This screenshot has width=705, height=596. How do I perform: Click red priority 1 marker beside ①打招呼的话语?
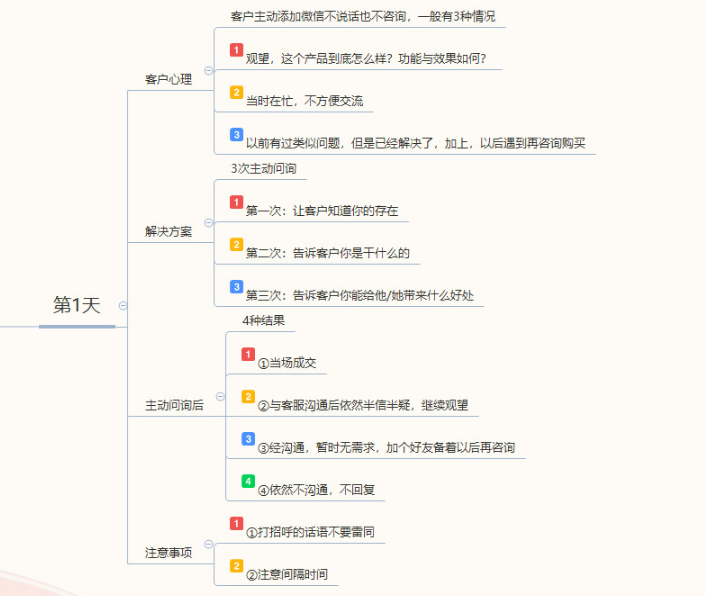[236, 523]
